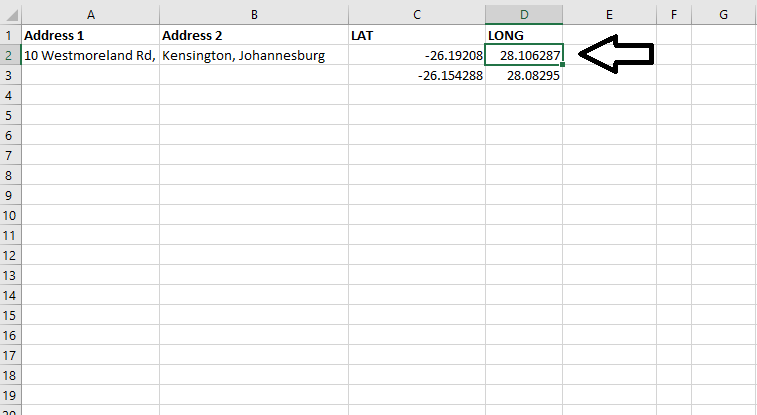This screenshot has width=757, height=415.
Task: Click the "Kensington, Johannesburg" cell
Action: [254, 56]
